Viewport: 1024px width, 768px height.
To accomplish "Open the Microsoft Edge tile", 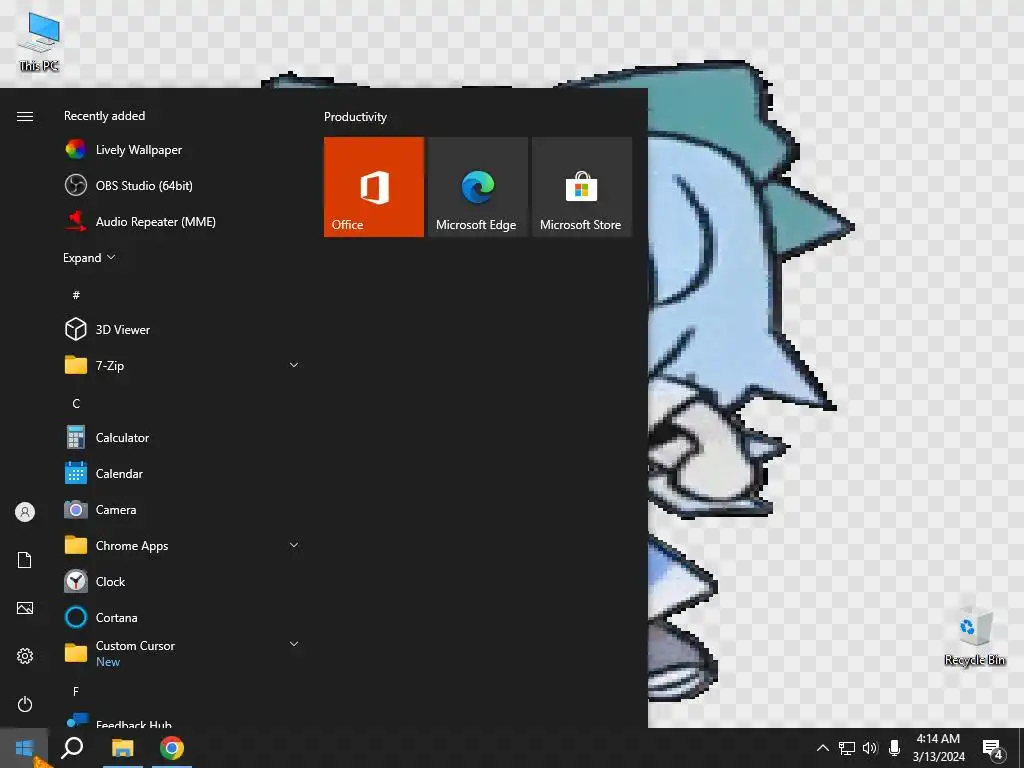I will pos(477,187).
